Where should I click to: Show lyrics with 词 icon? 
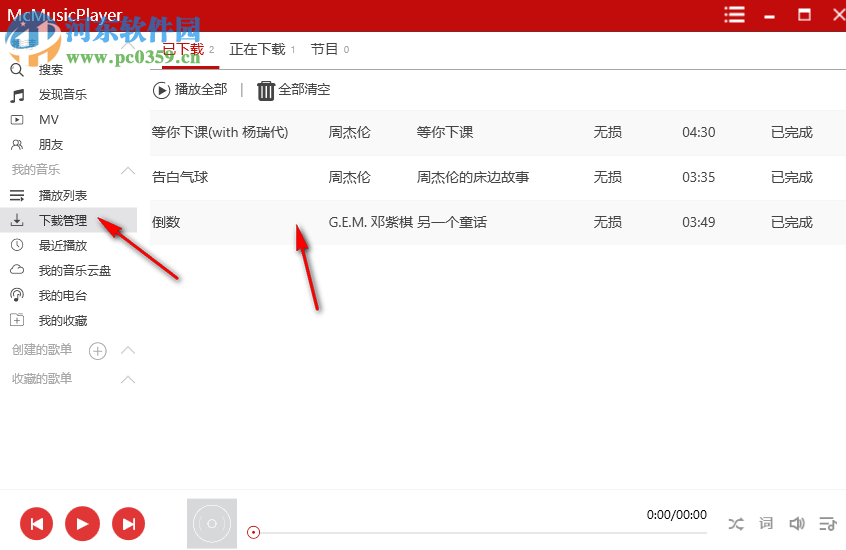(x=766, y=523)
